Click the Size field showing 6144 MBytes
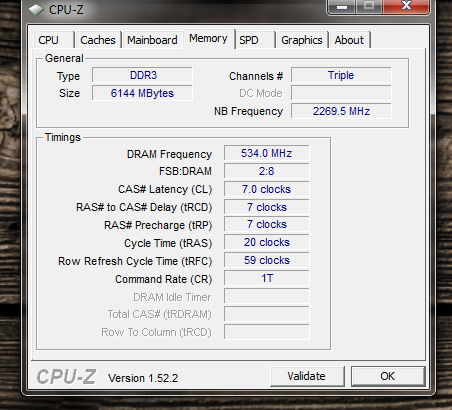 coord(142,93)
